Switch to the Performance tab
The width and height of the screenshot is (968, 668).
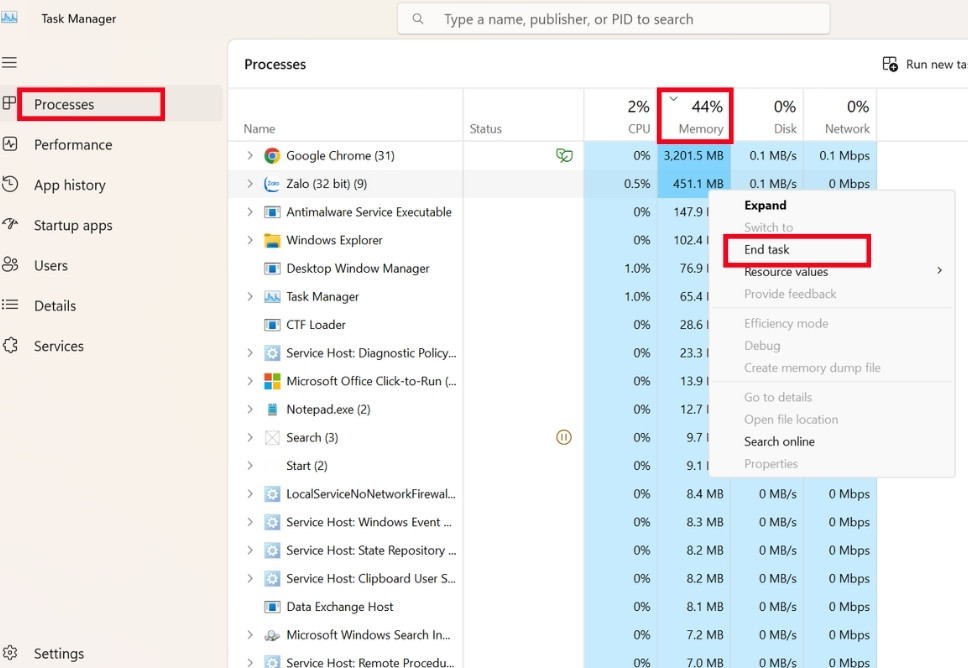[73, 145]
